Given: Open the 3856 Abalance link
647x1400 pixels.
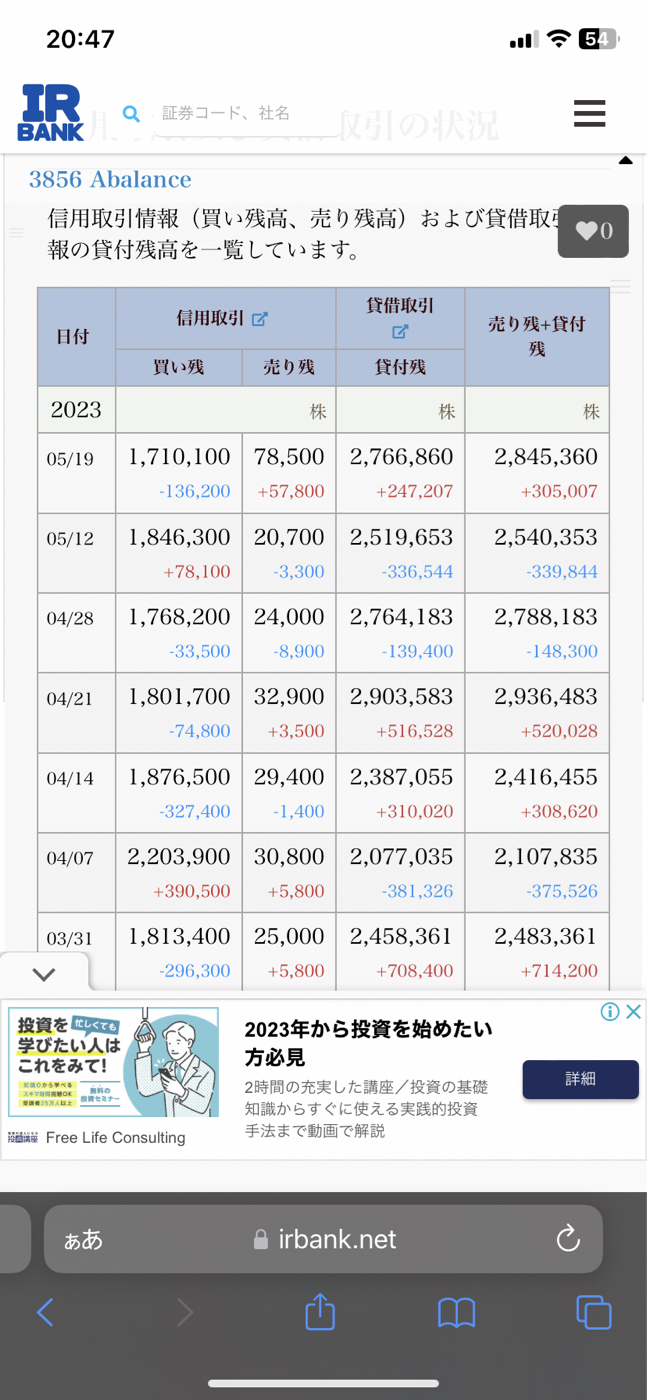Looking at the screenshot, I should click(110, 180).
